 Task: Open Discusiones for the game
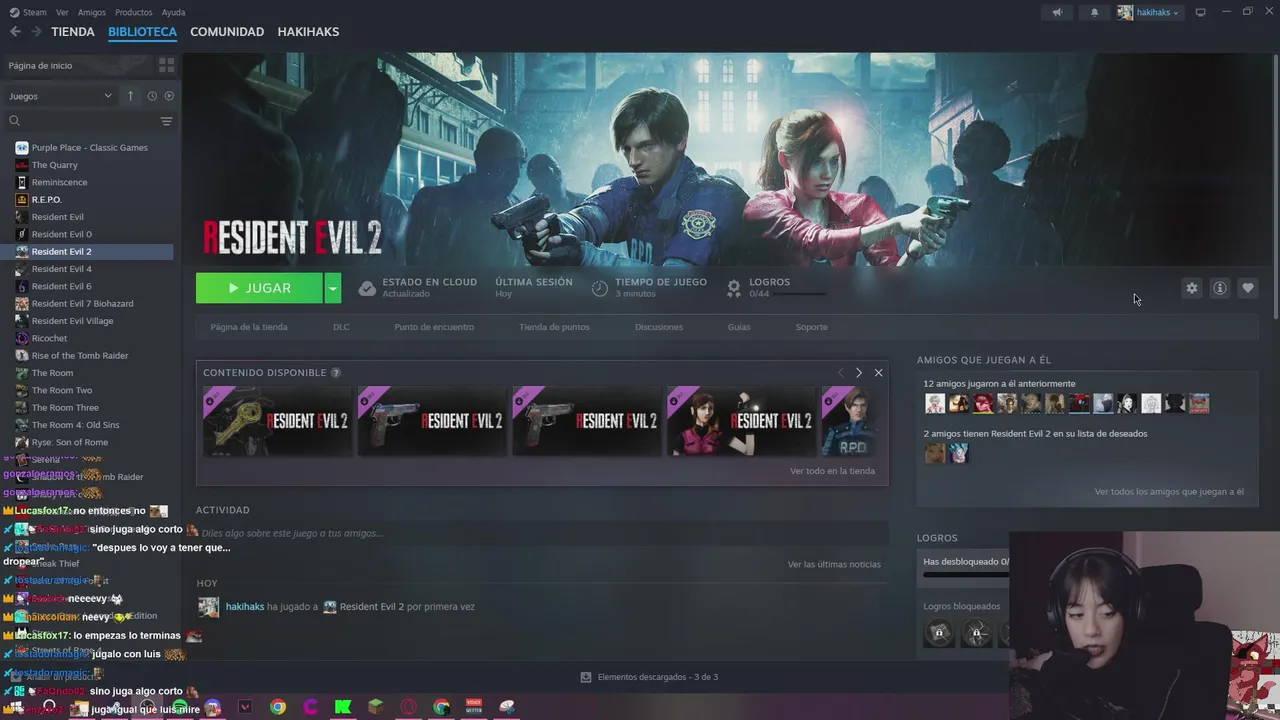pos(659,327)
